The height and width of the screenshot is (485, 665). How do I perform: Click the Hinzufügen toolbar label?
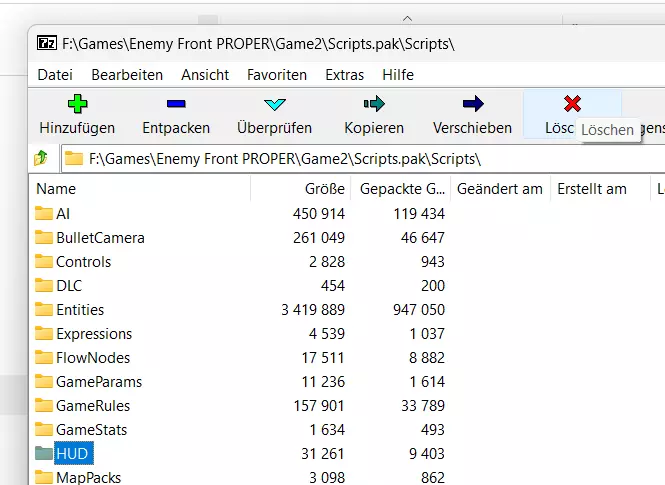[x=77, y=128]
